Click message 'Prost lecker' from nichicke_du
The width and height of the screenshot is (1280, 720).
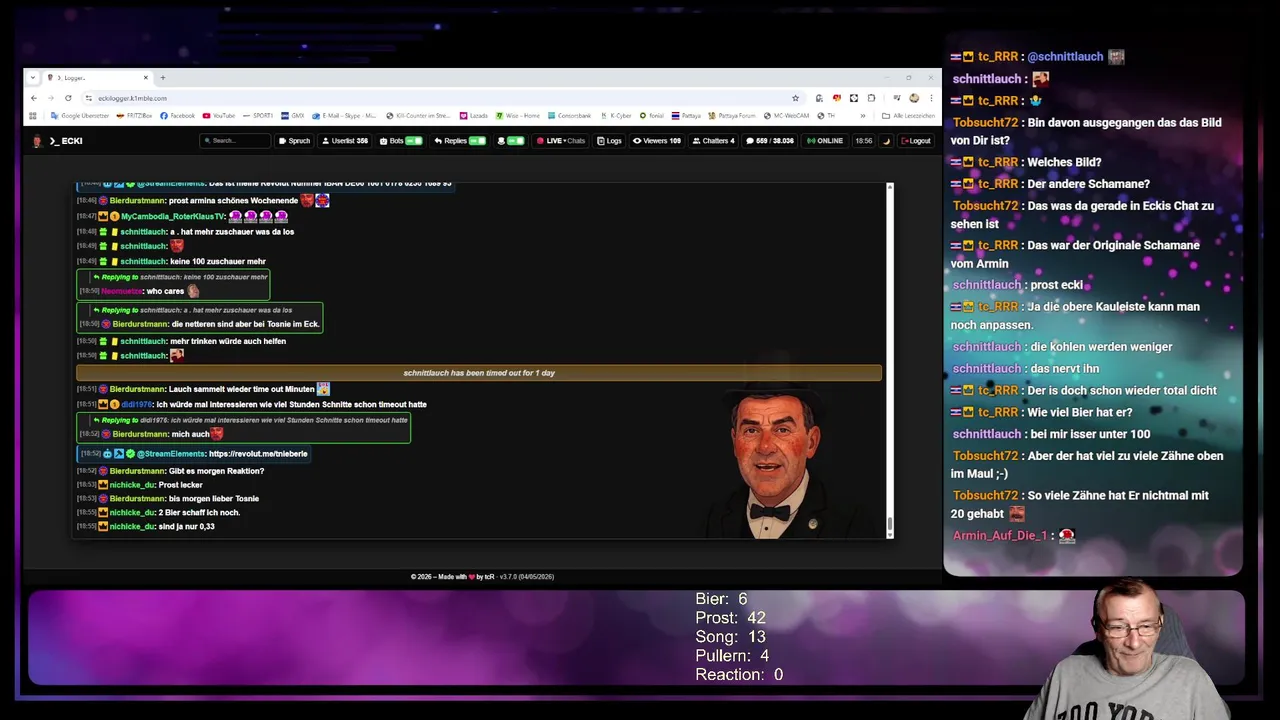180,485
